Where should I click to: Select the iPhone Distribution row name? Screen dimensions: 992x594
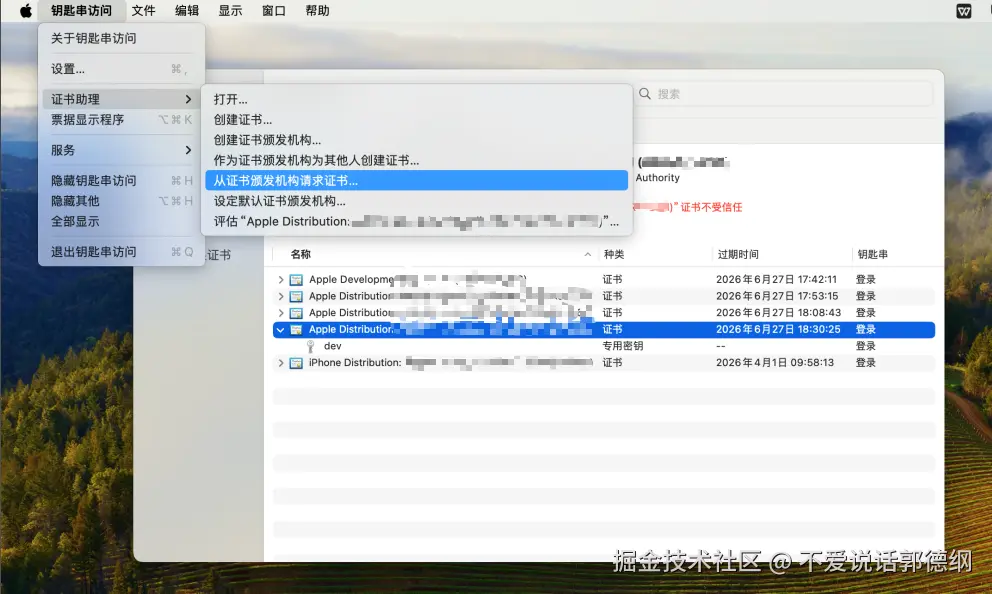tap(354, 362)
